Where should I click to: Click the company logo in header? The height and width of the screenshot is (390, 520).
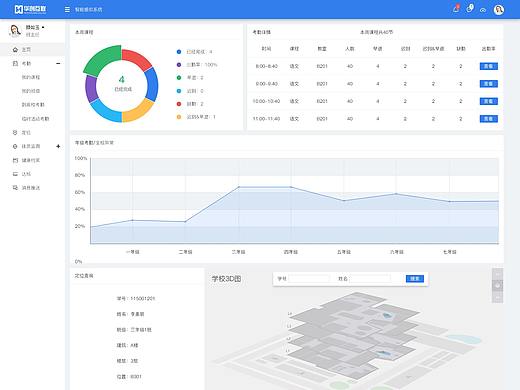click(x=30, y=9)
